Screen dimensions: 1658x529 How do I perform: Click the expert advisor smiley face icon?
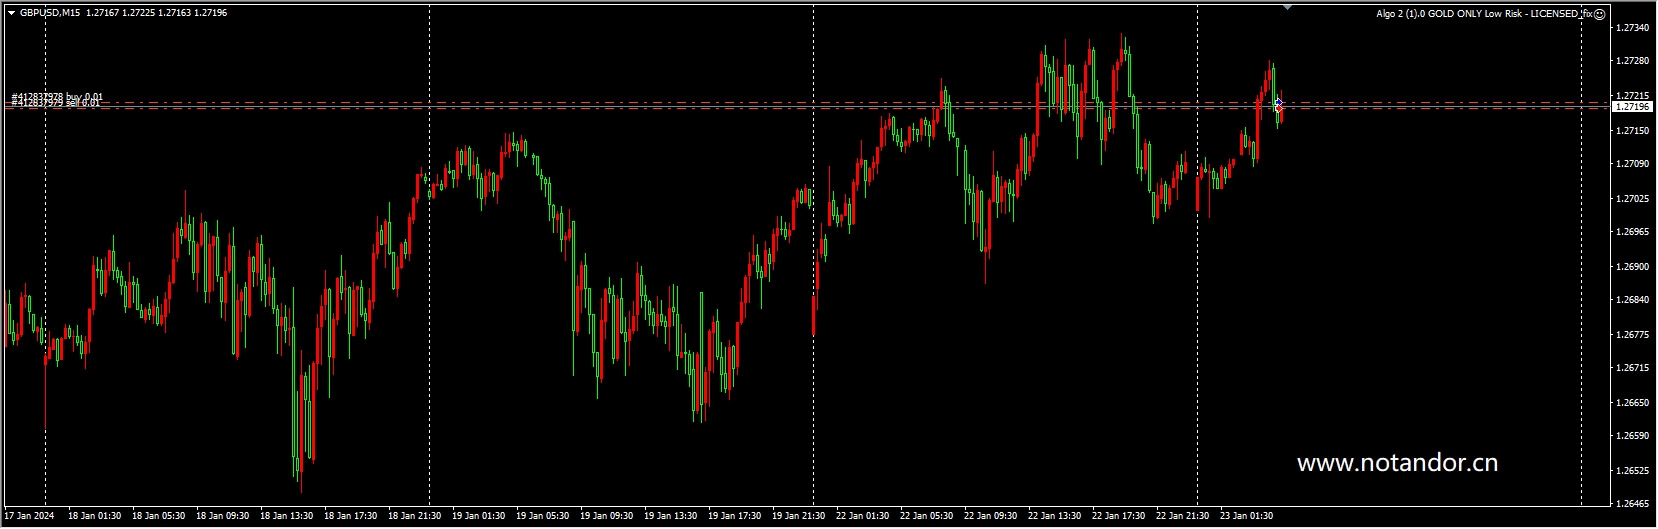tap(1599, 13)
